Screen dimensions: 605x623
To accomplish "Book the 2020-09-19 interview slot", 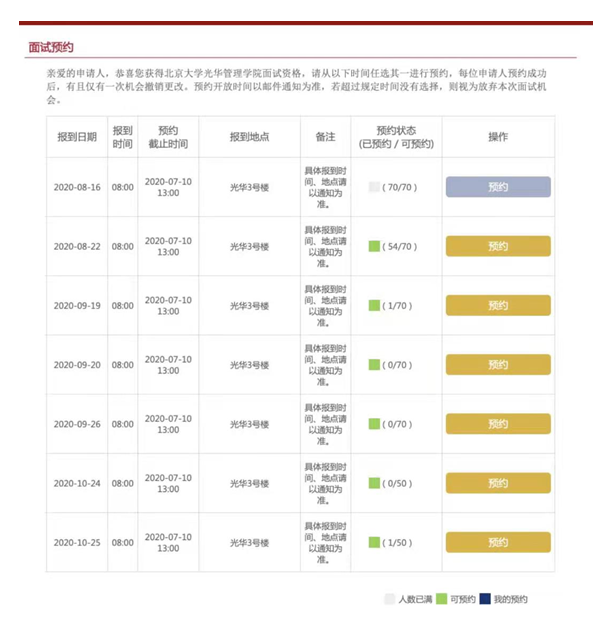I will coord(498,305).
